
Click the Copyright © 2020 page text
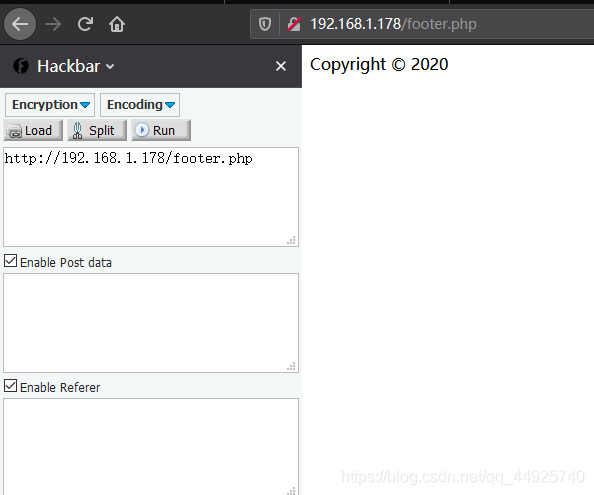[379, 64]
